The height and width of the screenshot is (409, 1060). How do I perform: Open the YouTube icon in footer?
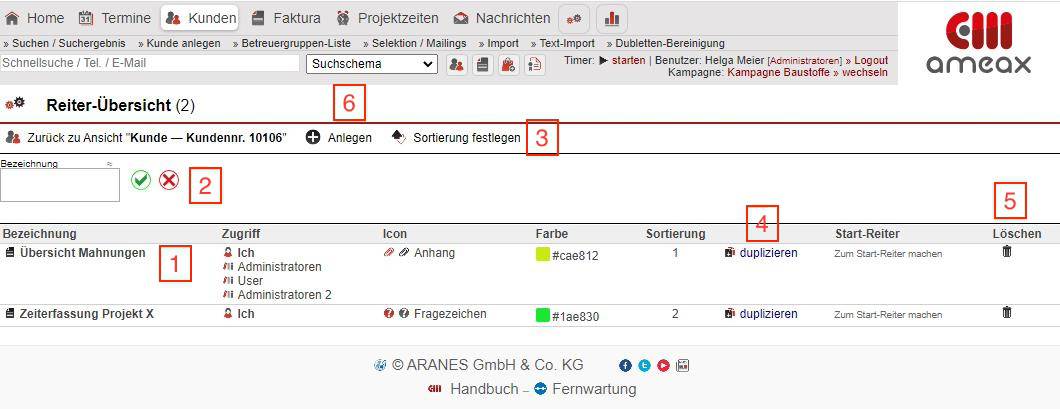click(663, 366)
